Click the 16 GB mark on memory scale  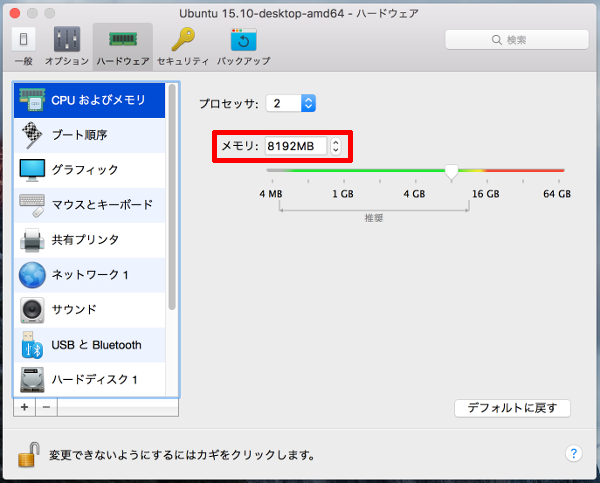click(486, 194)
